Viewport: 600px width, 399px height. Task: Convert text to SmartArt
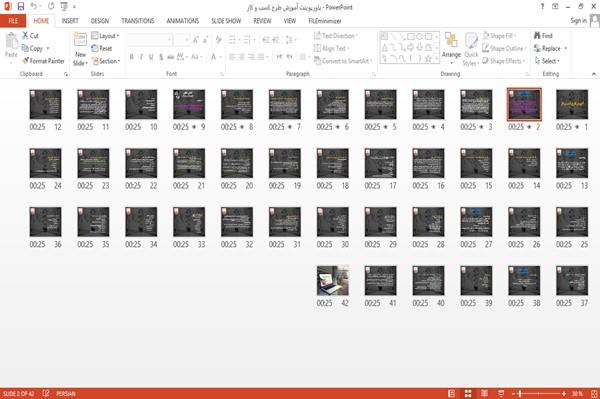(343, 61)
